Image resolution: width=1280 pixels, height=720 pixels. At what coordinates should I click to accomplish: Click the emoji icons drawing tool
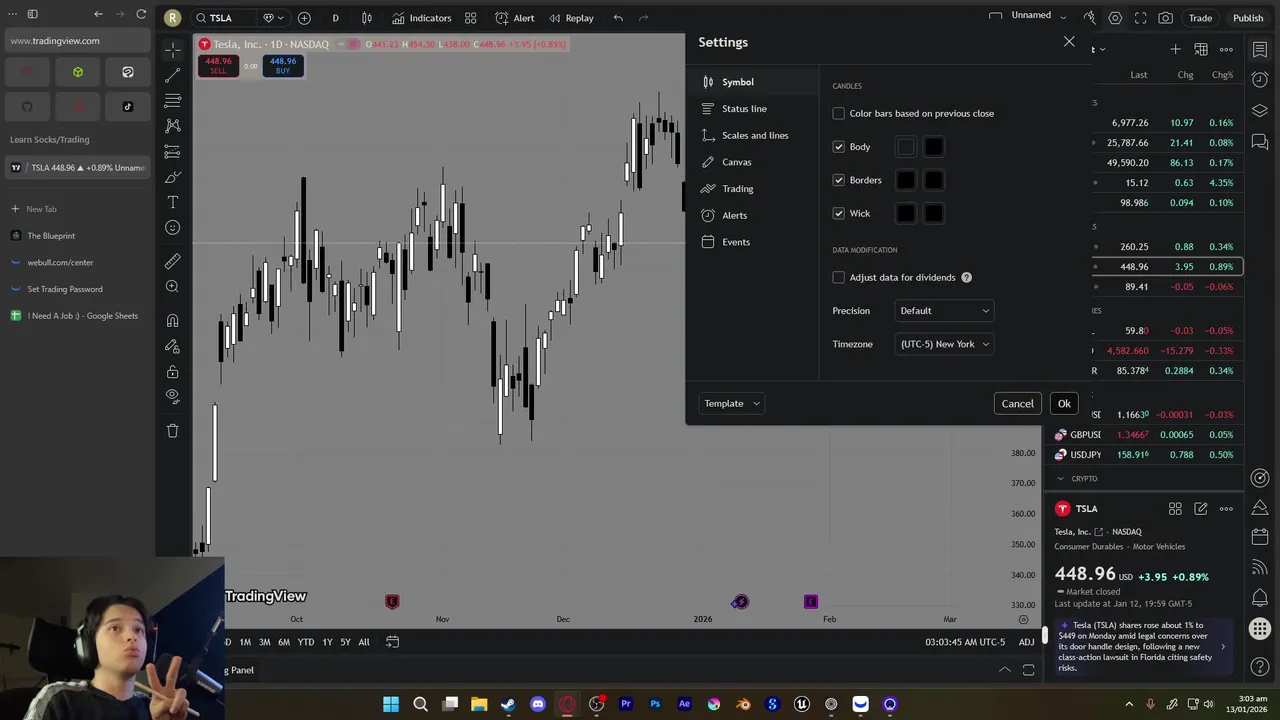[x=173, y=228]
